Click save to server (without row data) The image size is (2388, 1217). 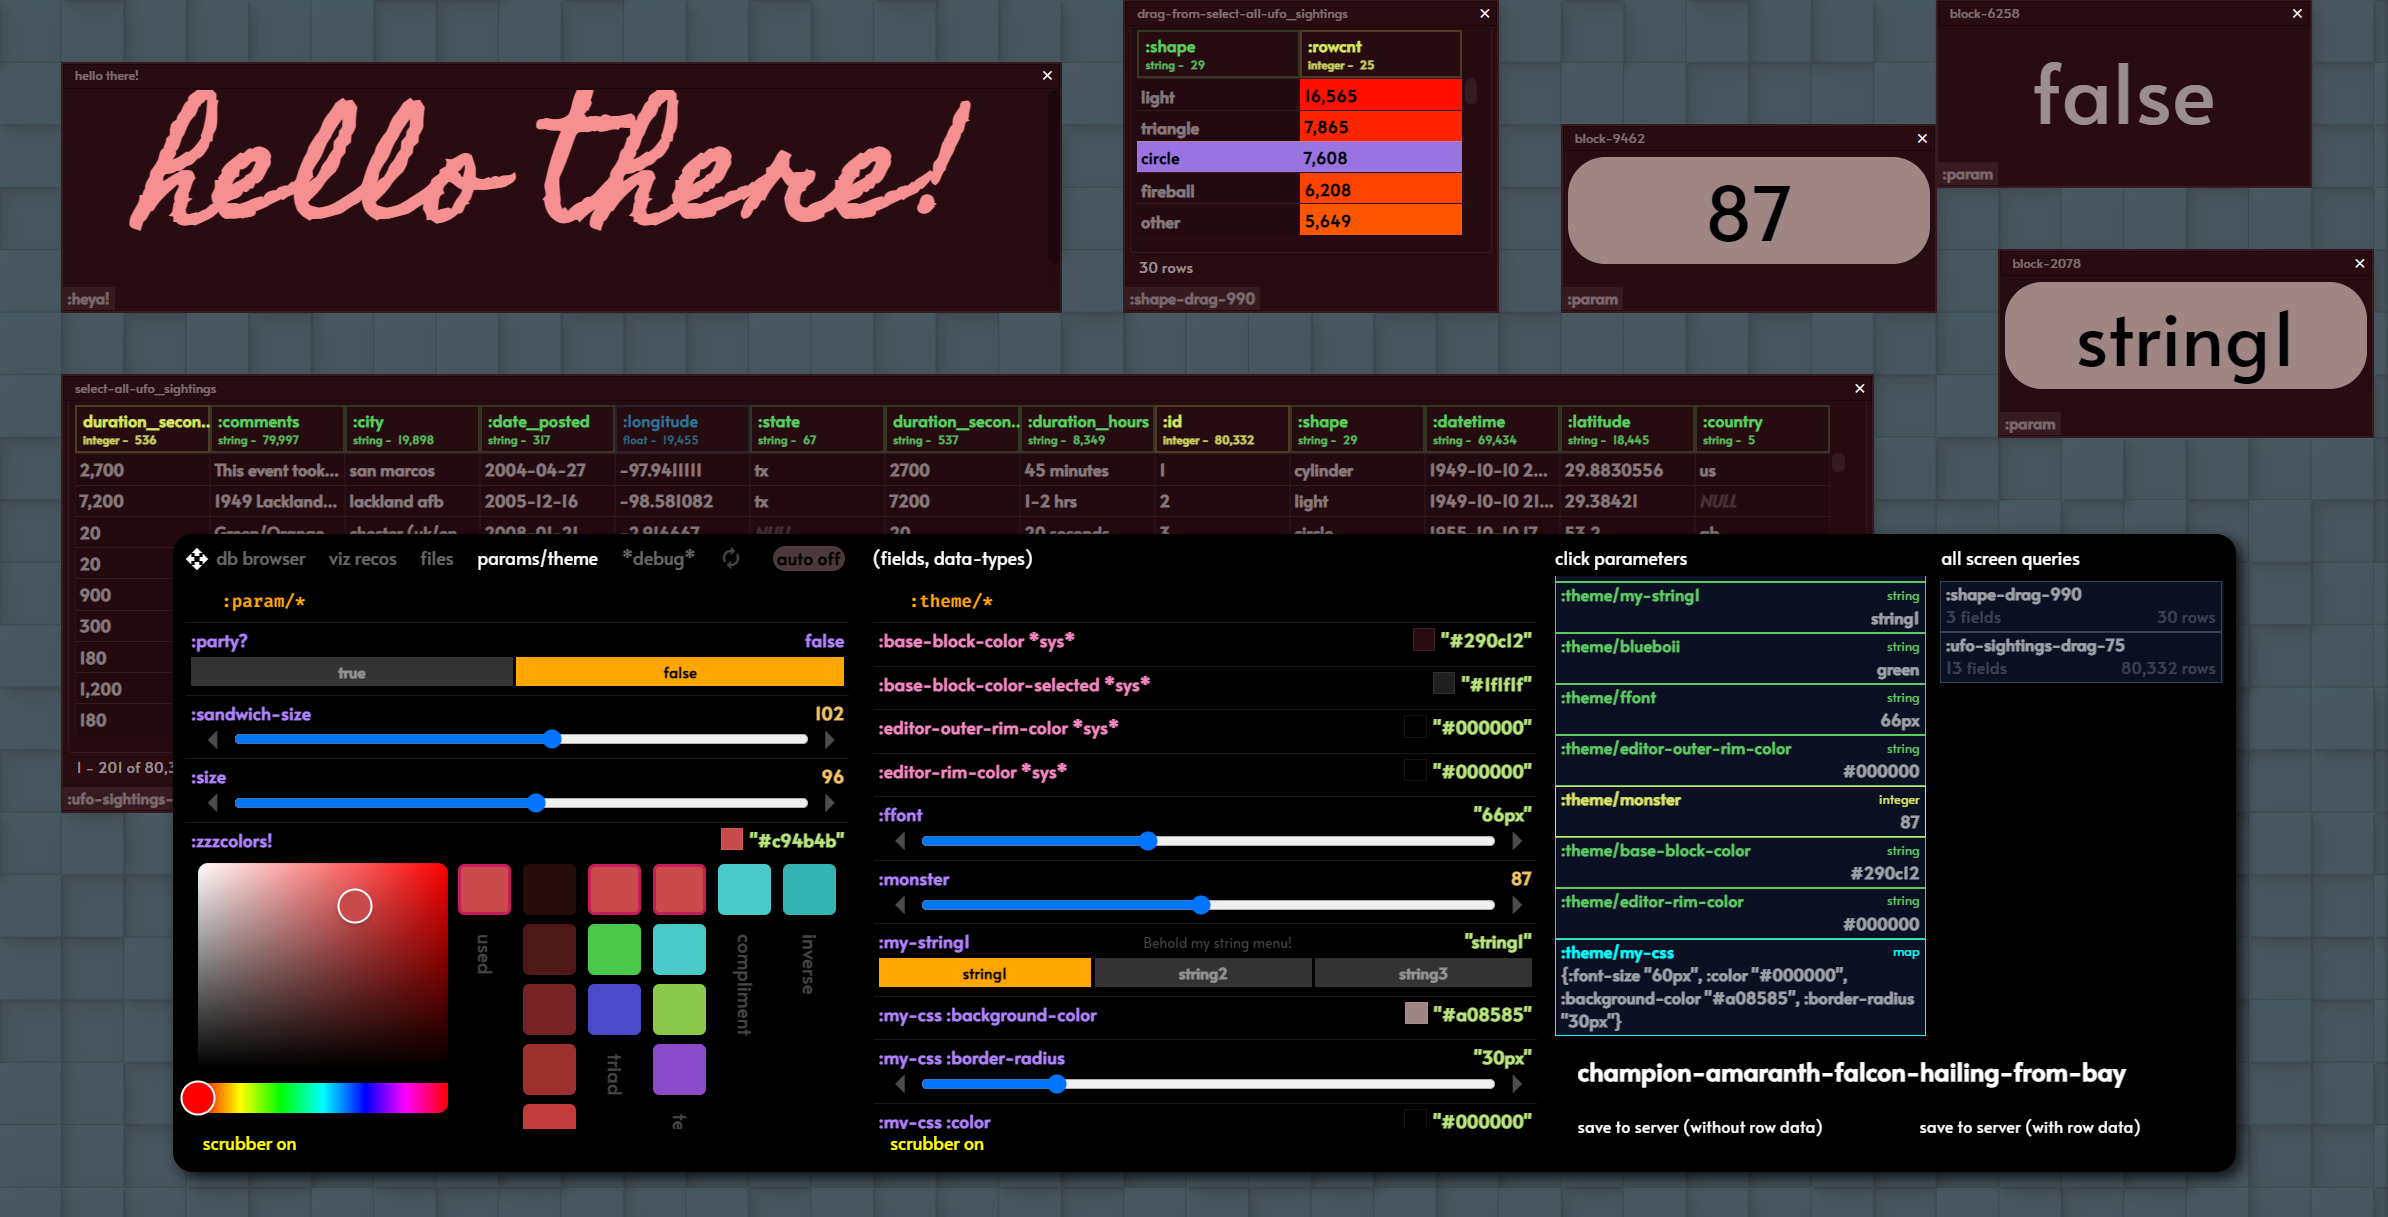1699,1127
